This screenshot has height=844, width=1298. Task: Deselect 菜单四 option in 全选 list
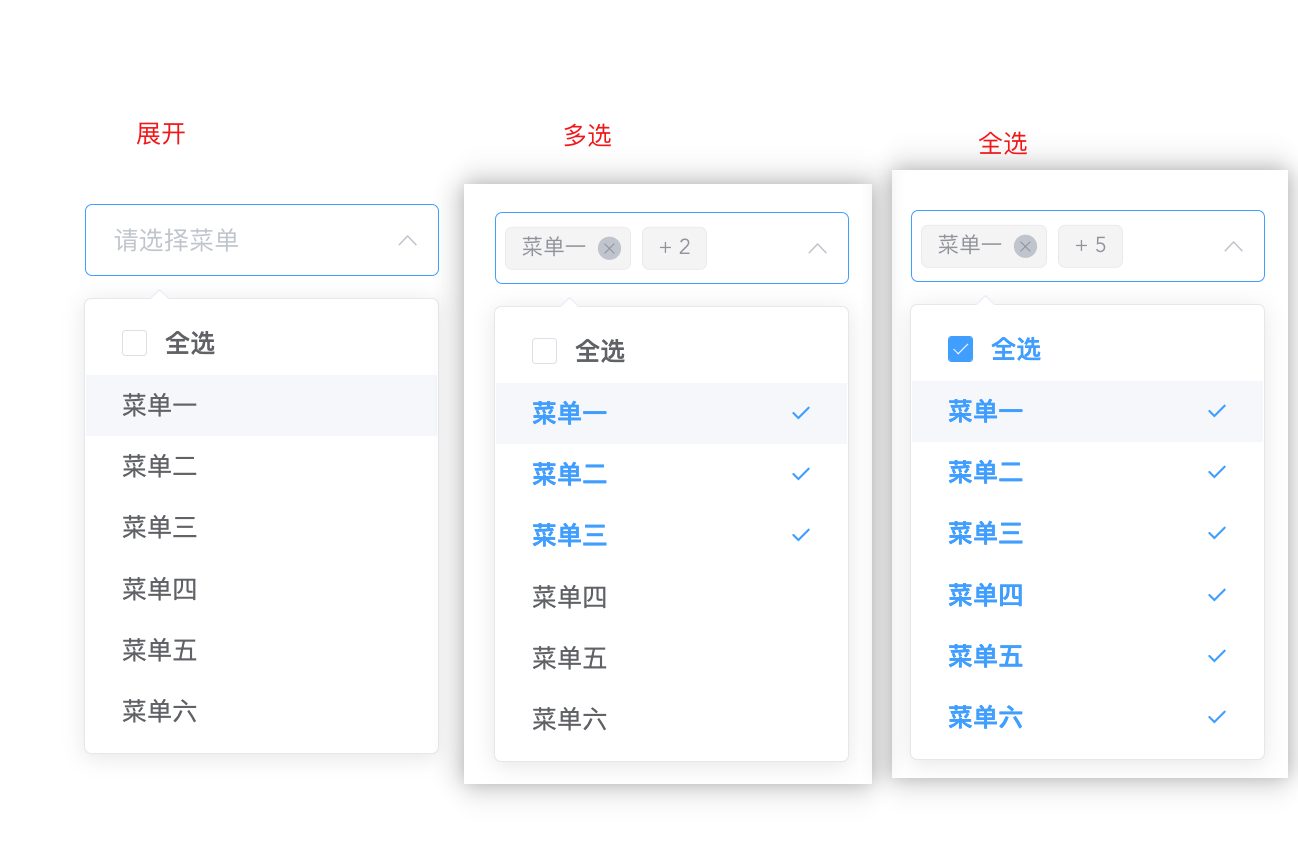[x=1088, y=595]
